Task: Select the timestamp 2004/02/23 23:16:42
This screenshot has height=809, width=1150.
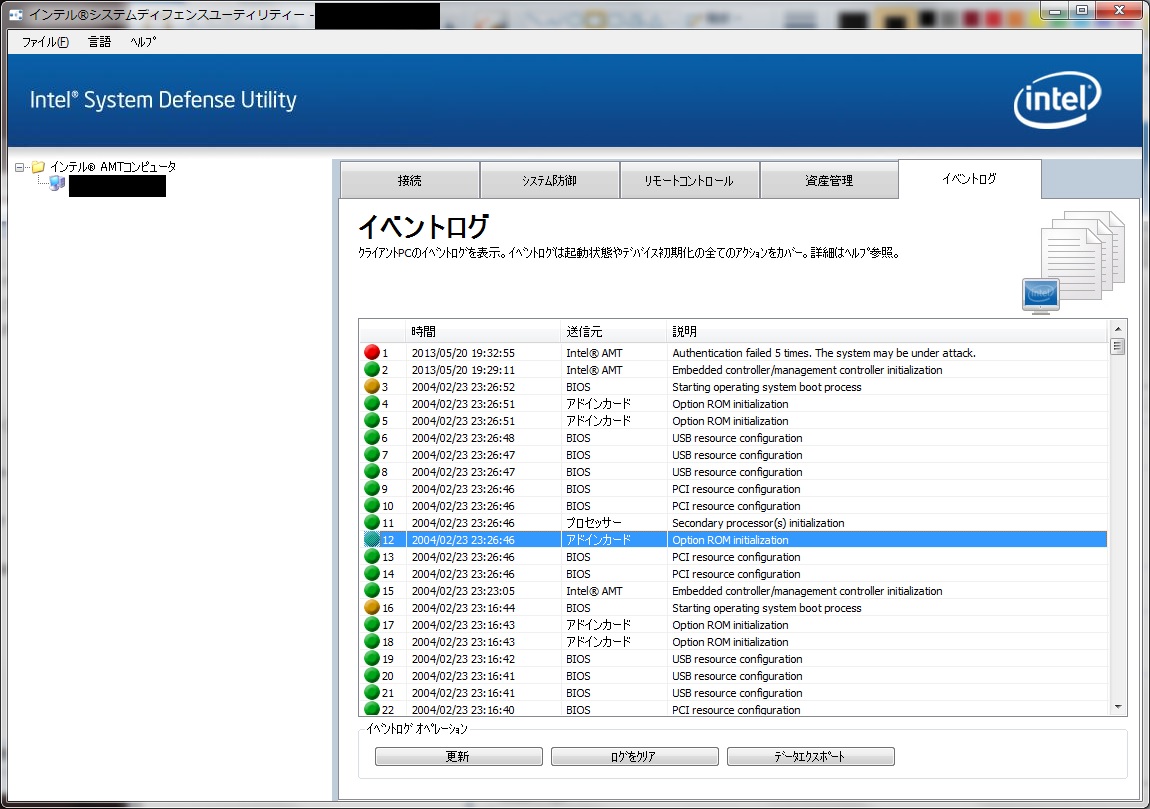Action: (x=463, y=659)
